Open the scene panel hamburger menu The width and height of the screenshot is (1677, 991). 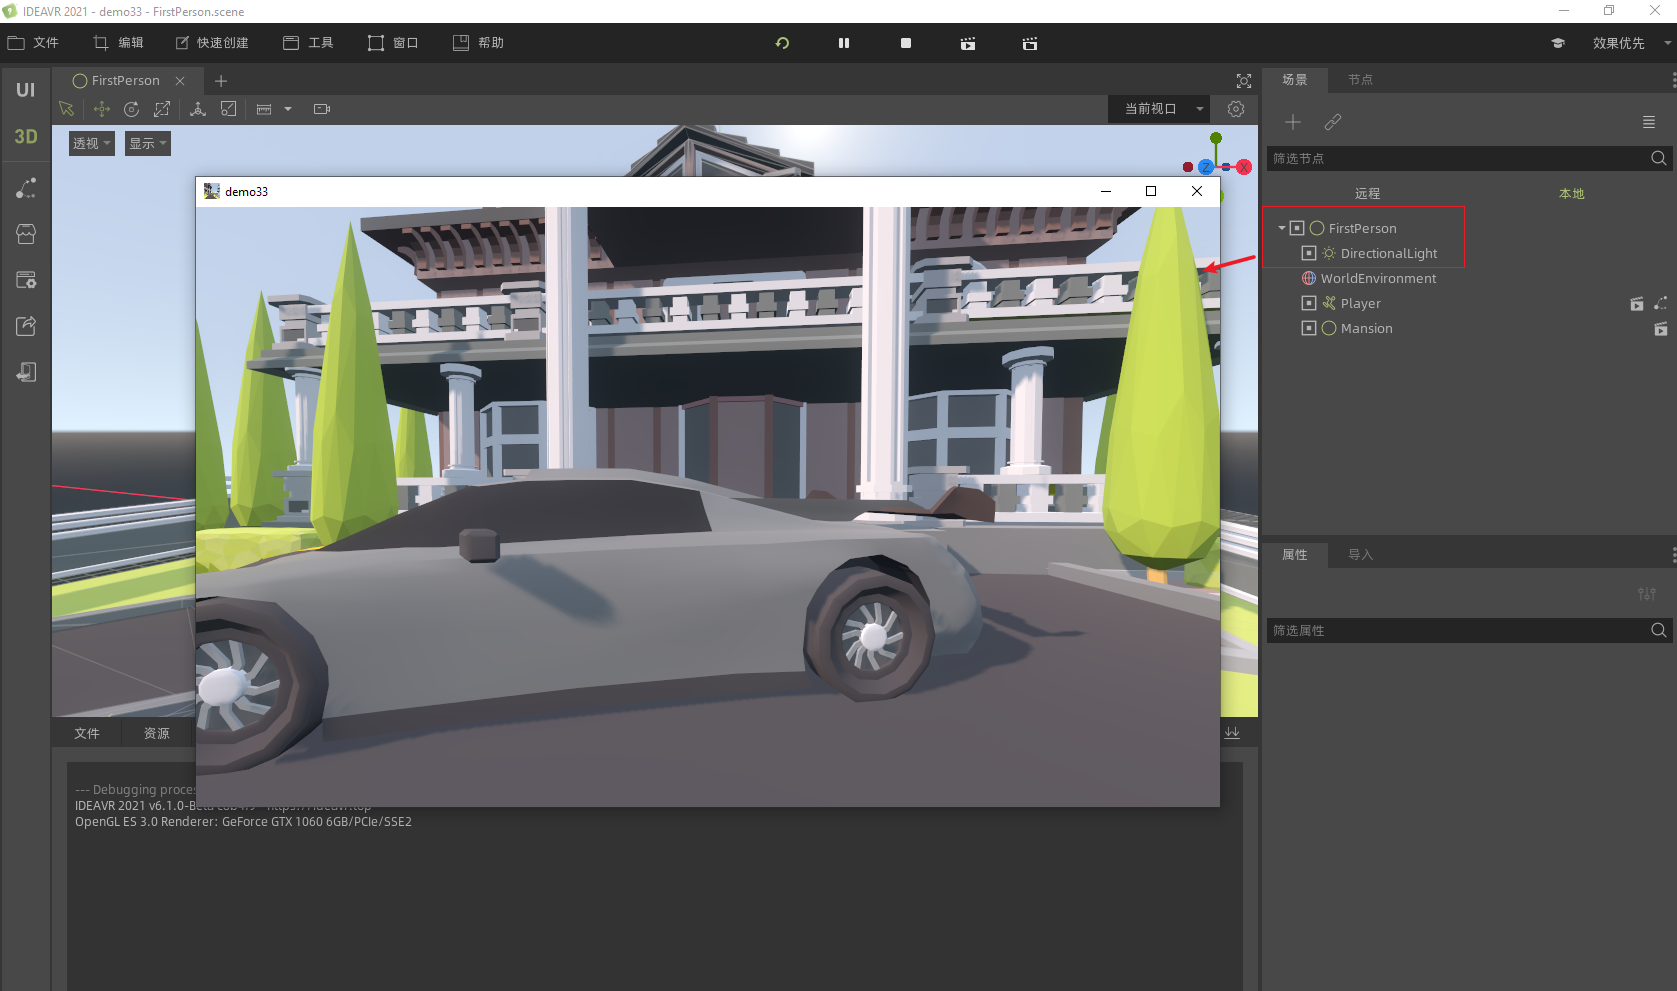[1649, 122]
